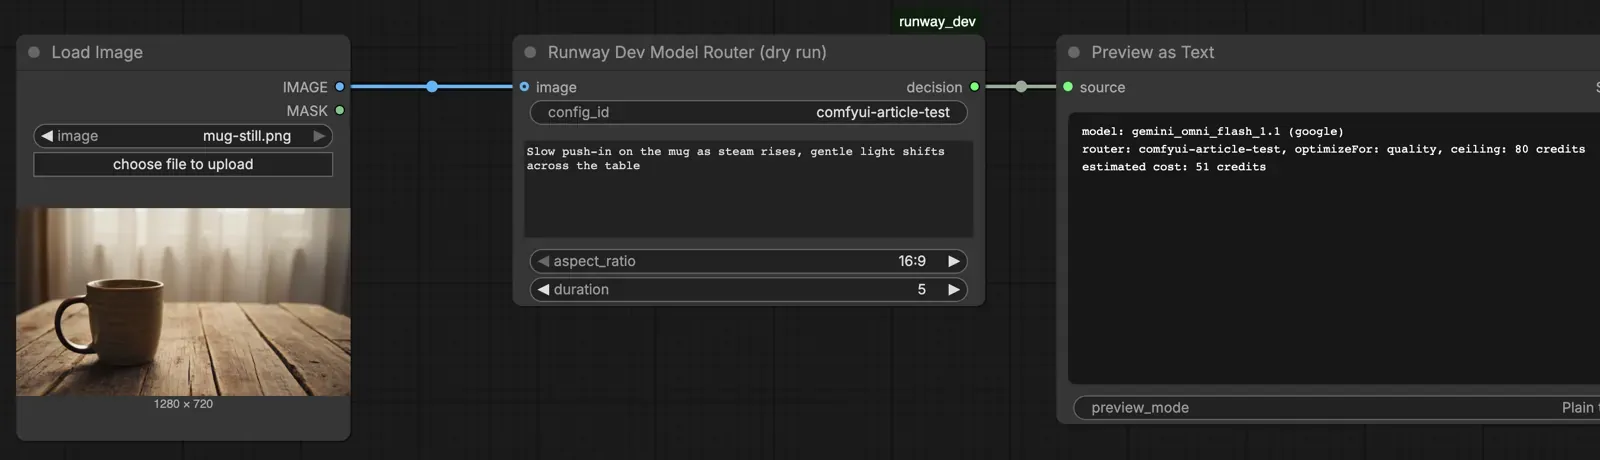Screen dimensions: 1600x460
Task: Click the IMAGE output socket on Load Image
Action: point(340,87)
